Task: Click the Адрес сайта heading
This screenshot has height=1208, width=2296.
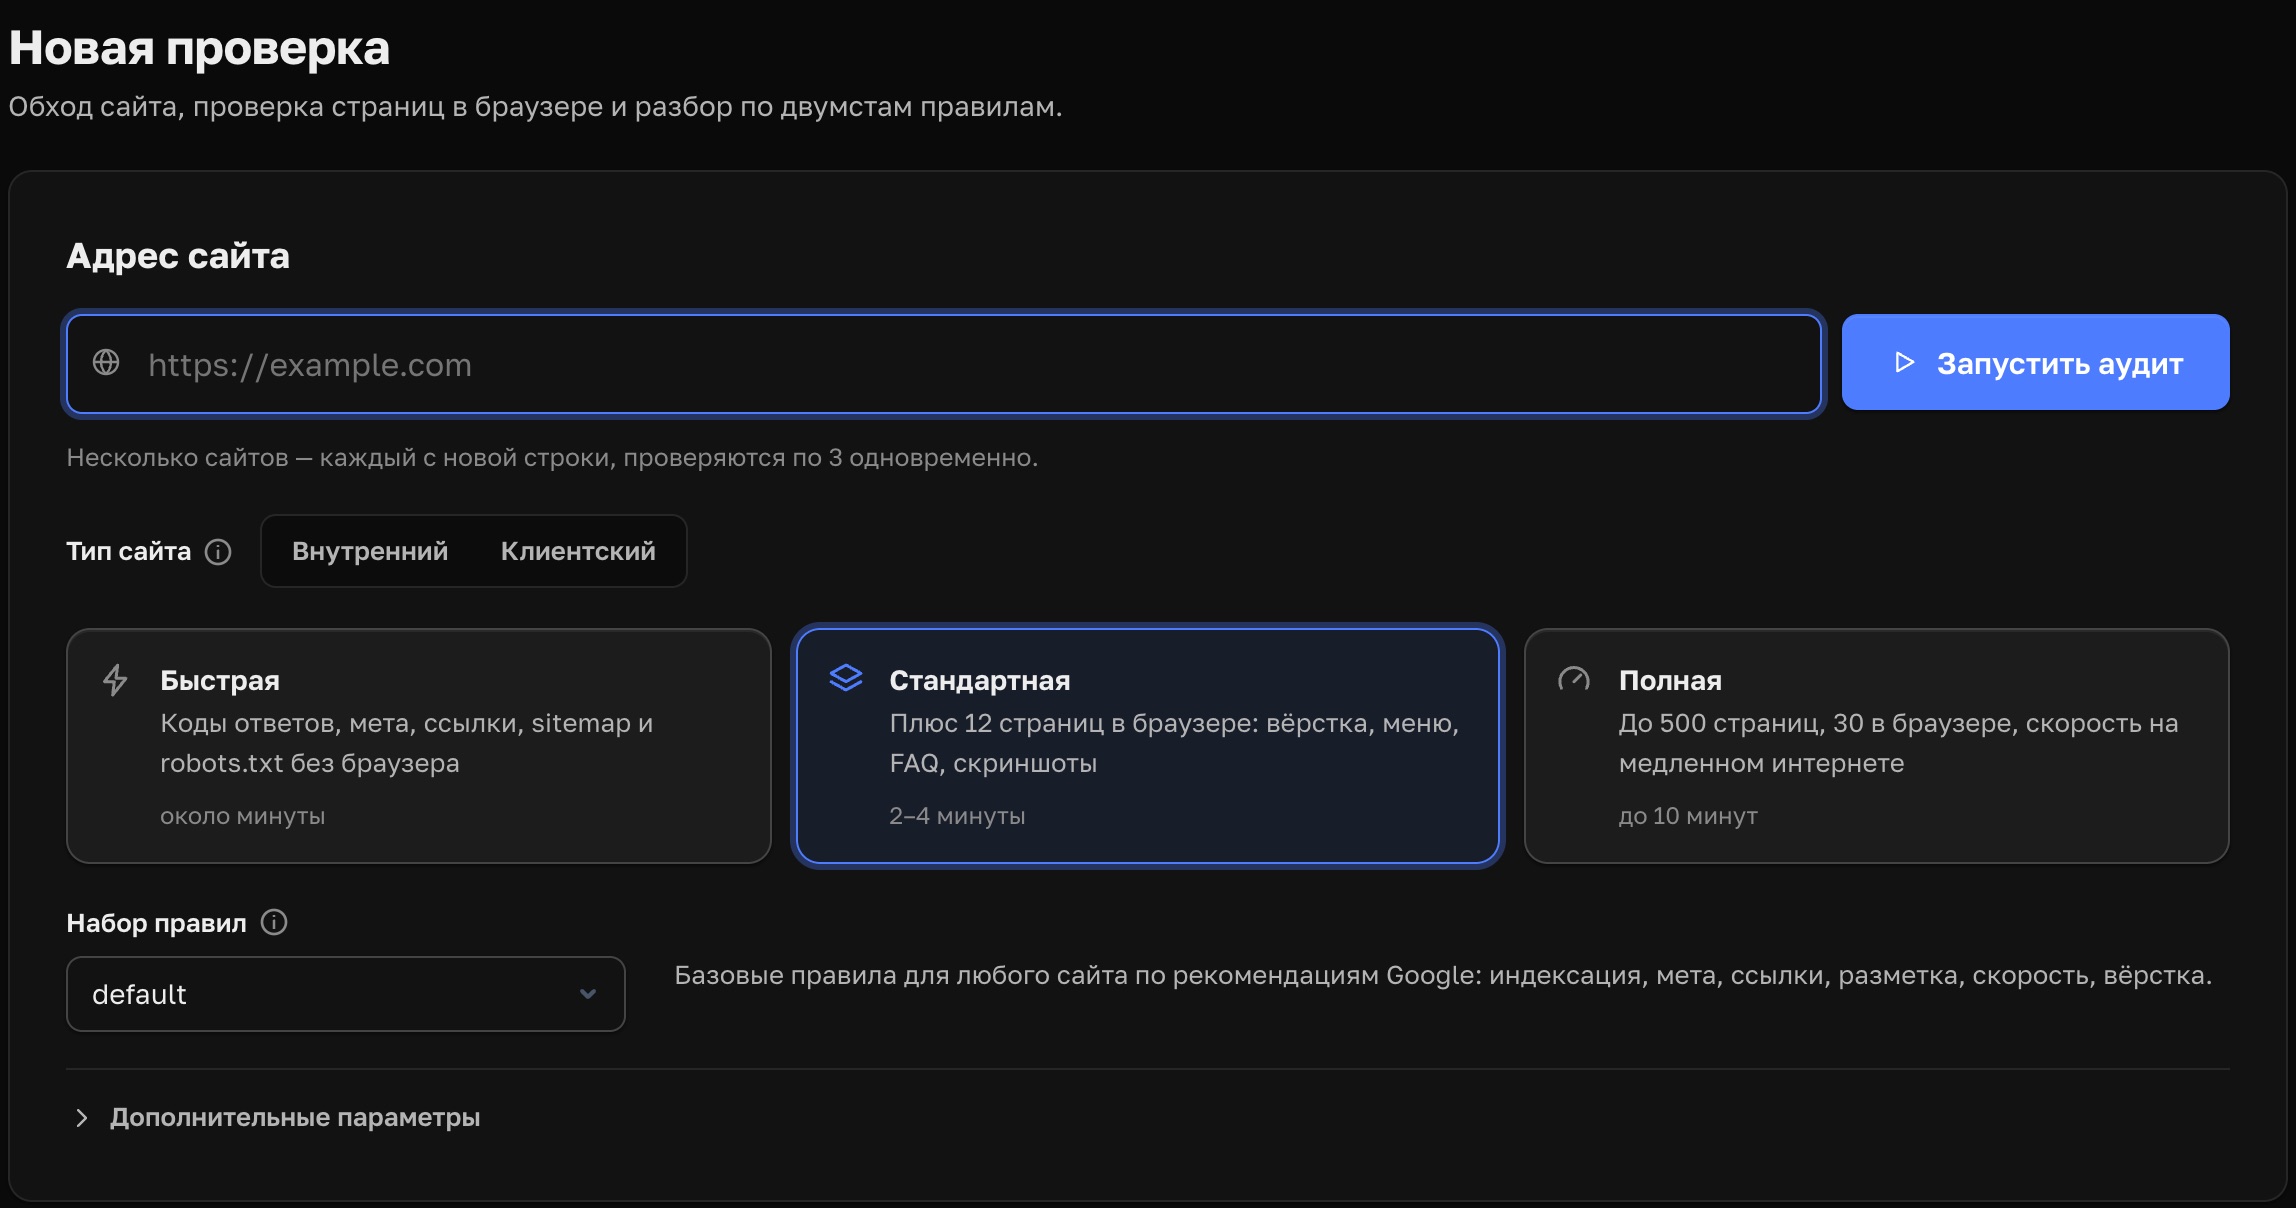Action: tap(178, 256)
